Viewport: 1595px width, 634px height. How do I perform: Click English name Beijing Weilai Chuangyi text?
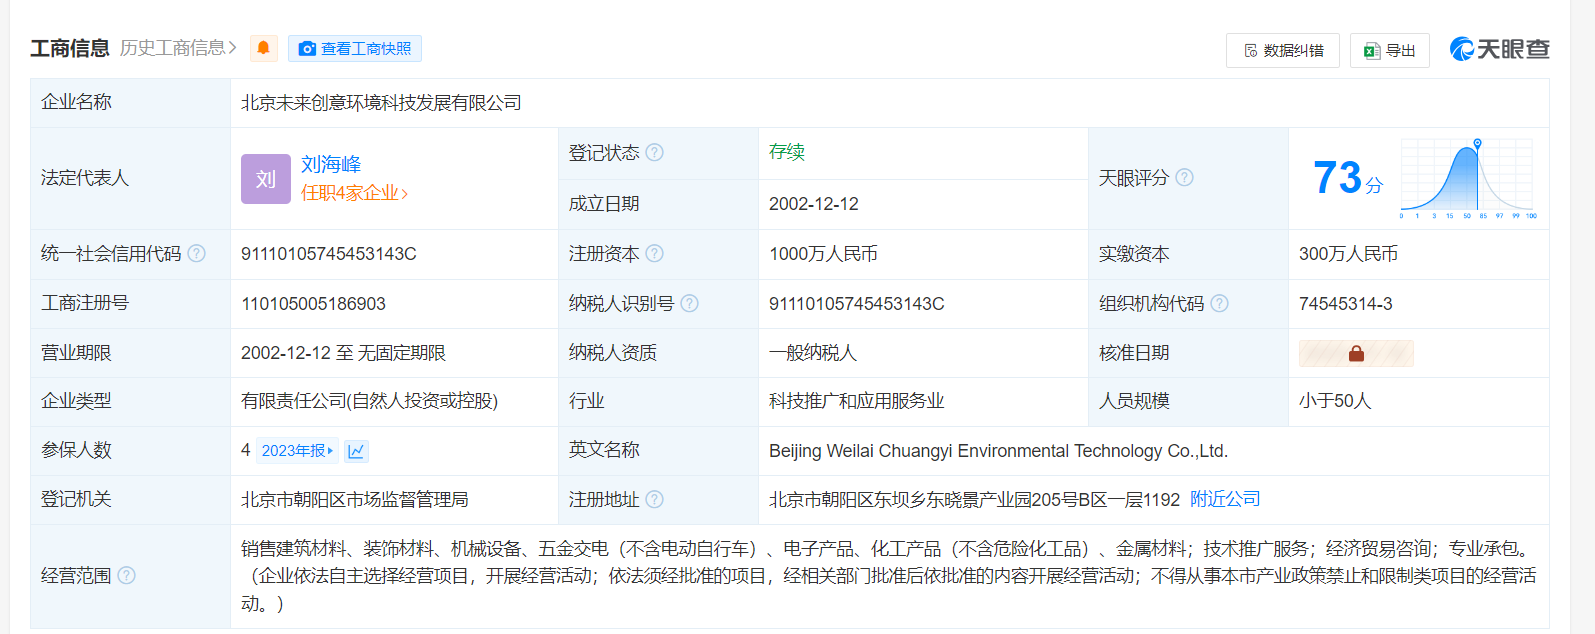998,451
